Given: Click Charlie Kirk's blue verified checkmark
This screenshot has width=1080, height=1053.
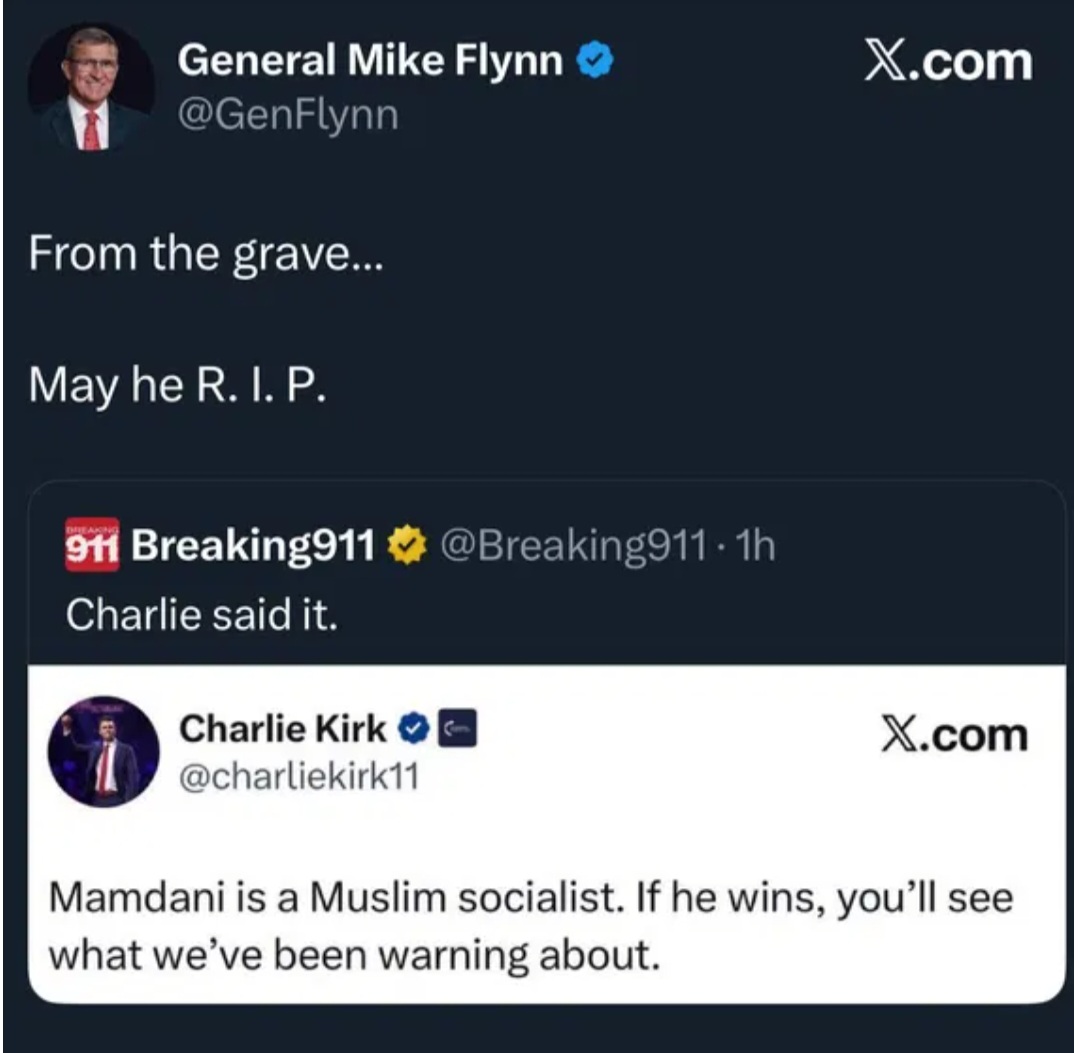Looking at the screenshot, I should point(411,731).
